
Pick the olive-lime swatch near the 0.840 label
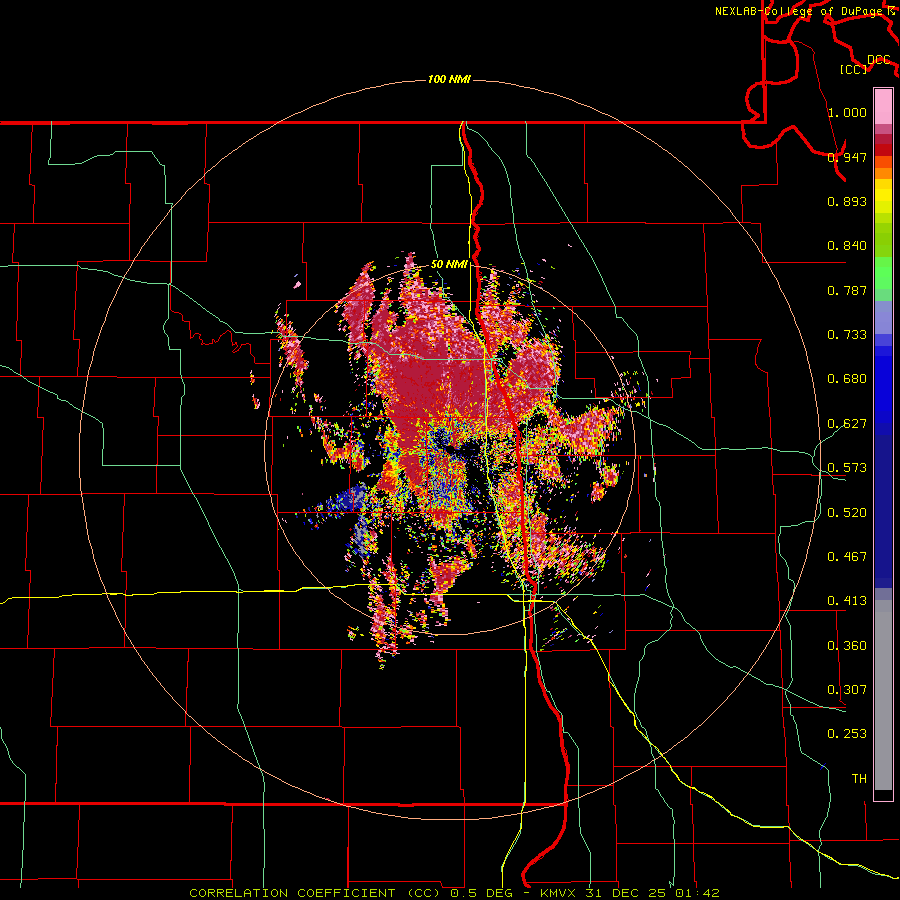pyautogui.click(x=883, y=240)
